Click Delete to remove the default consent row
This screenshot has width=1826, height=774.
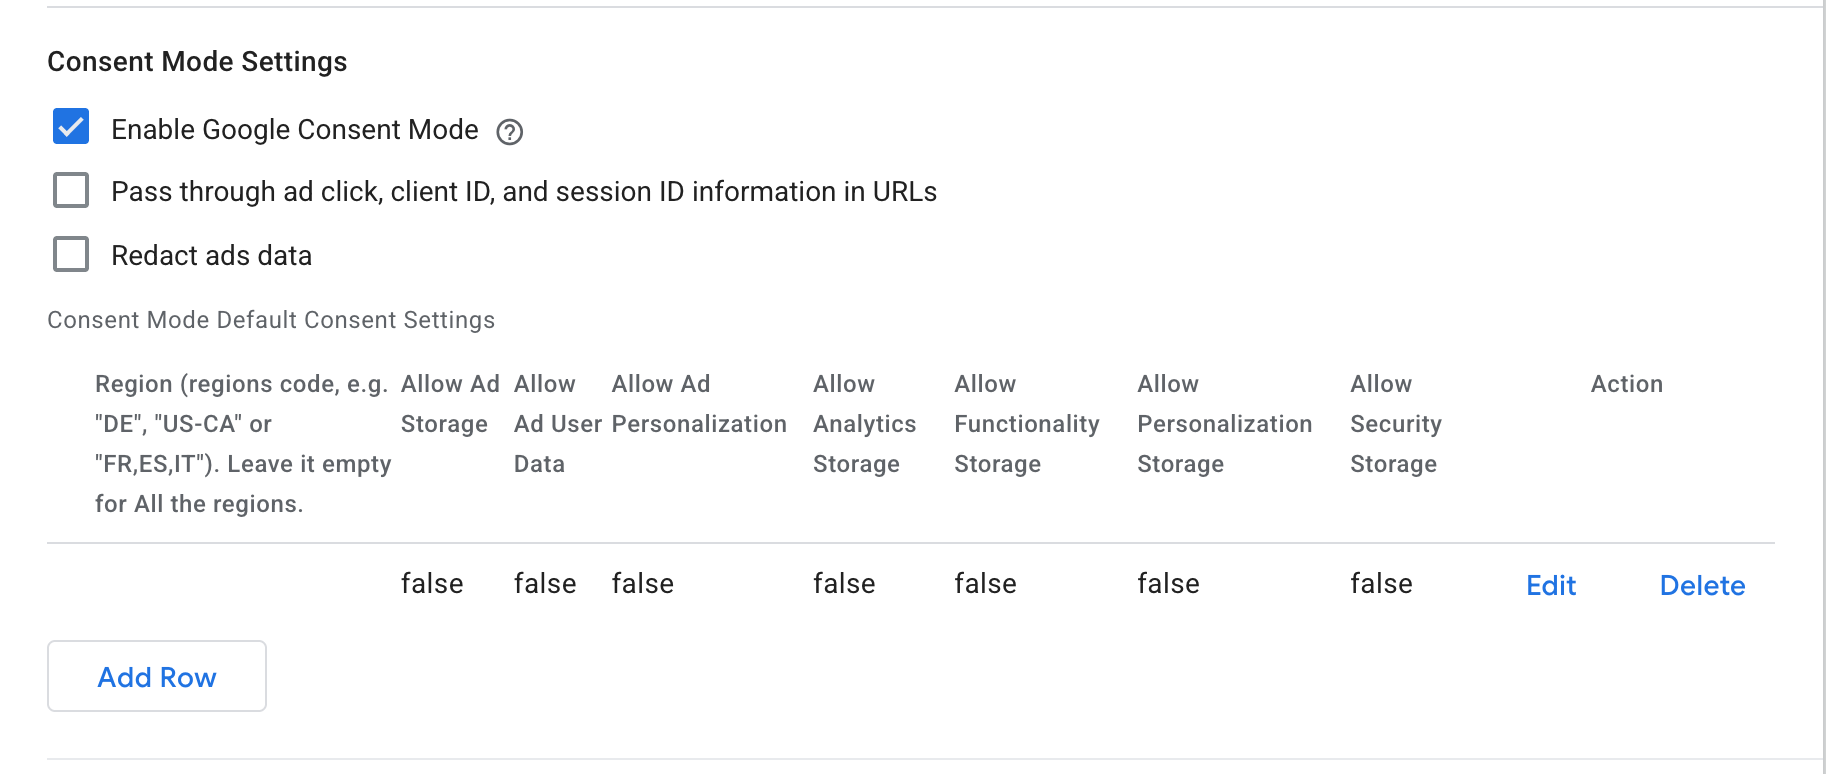[1702, 585]
